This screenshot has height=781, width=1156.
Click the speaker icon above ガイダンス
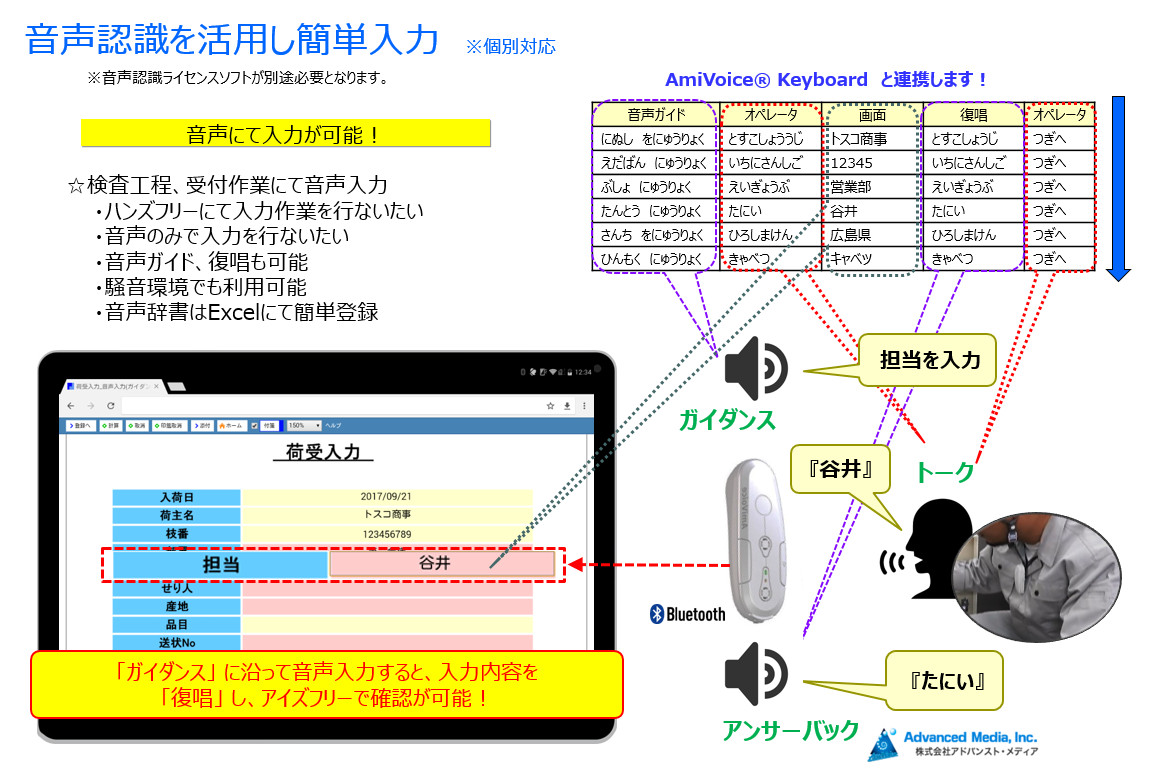tap(756, 369)
